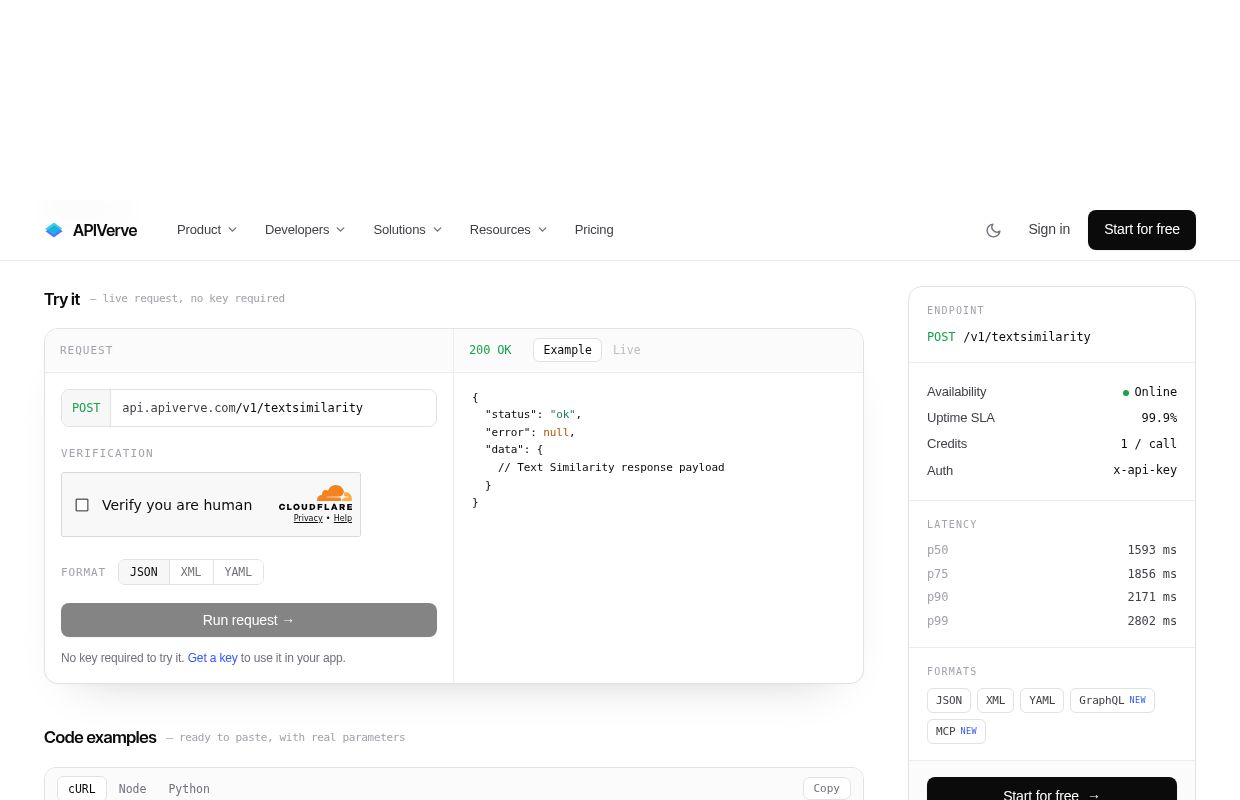Screen dimensions: 1240x800
Task: Expand the Solutions menu chevron
Action: 437,230
